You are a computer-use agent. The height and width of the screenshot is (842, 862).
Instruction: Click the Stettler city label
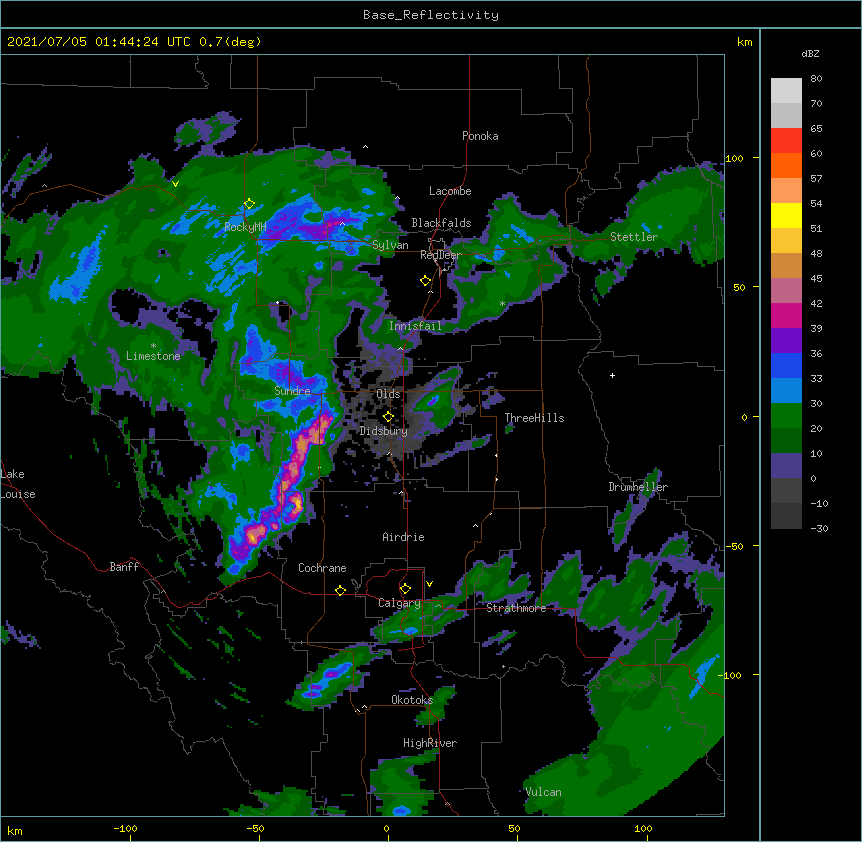(634, 237)
